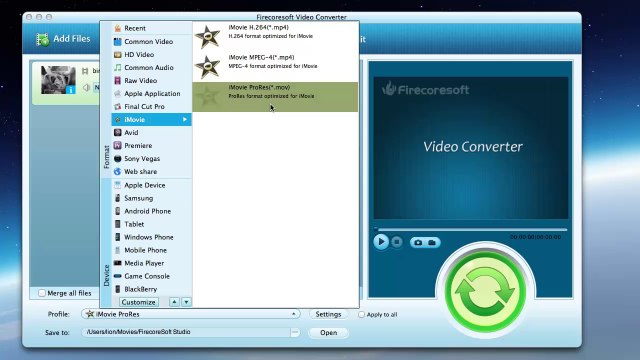Click the Premiere category icon
The width and height of the screenshot is (640, 360).
click(118, 145)
